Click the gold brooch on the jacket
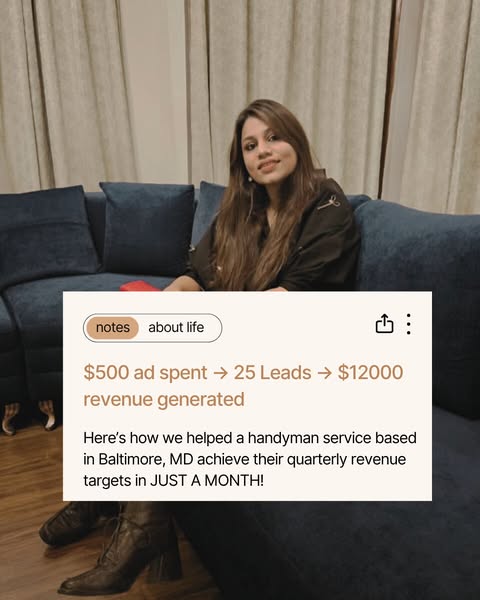Screen dimensions: 480x600 pyautogui.click(x=329, y=202)
